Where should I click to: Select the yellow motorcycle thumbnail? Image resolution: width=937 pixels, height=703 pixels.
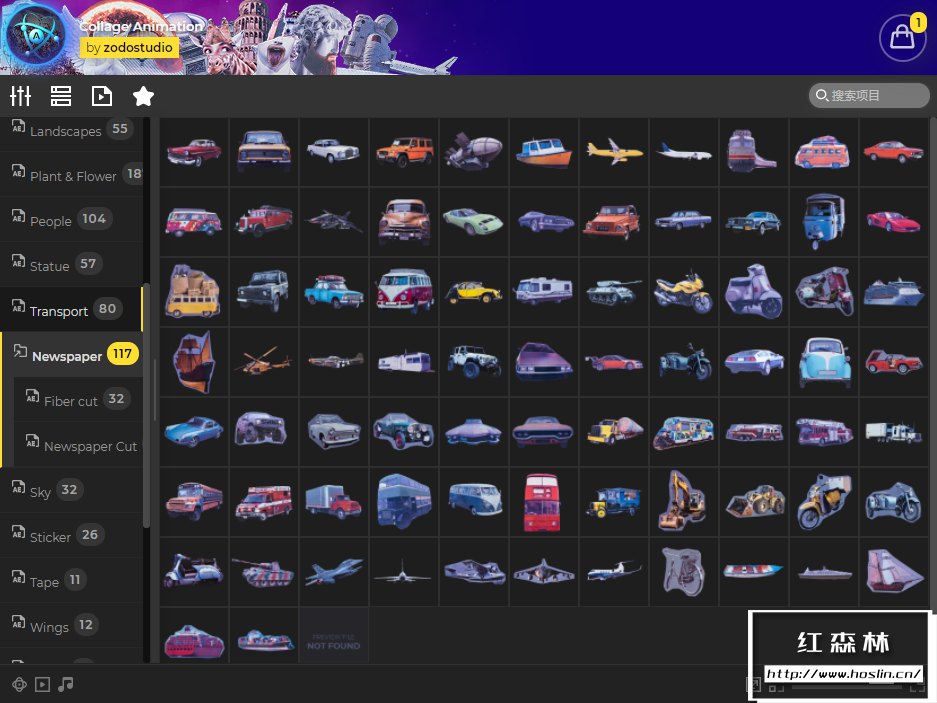[x=684, y=292]
